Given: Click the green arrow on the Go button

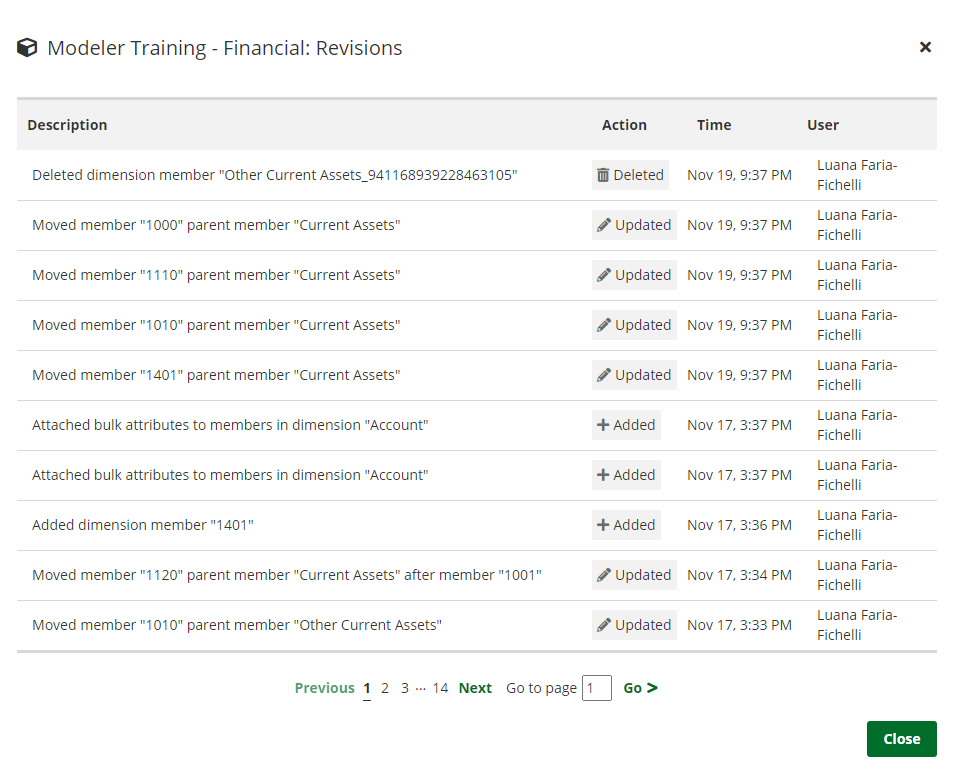Looking at the screenshot, I should click(x=652, y=687).
